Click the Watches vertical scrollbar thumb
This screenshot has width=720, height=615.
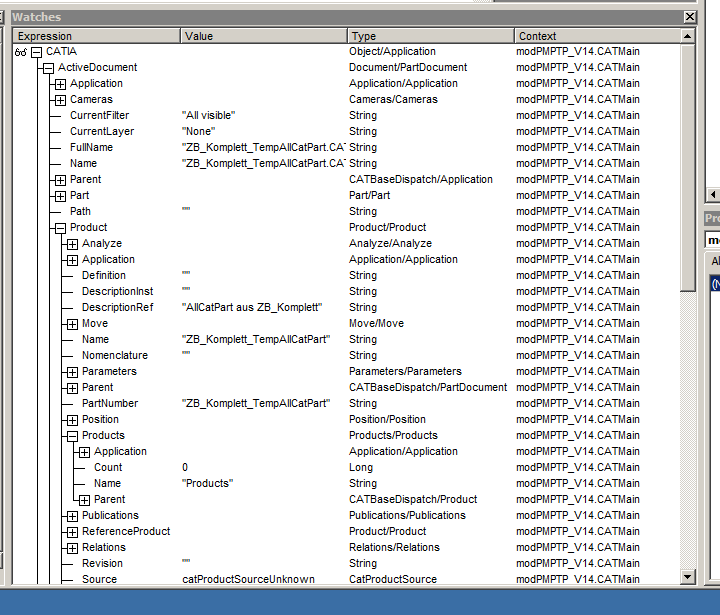[x=687, y=167]
